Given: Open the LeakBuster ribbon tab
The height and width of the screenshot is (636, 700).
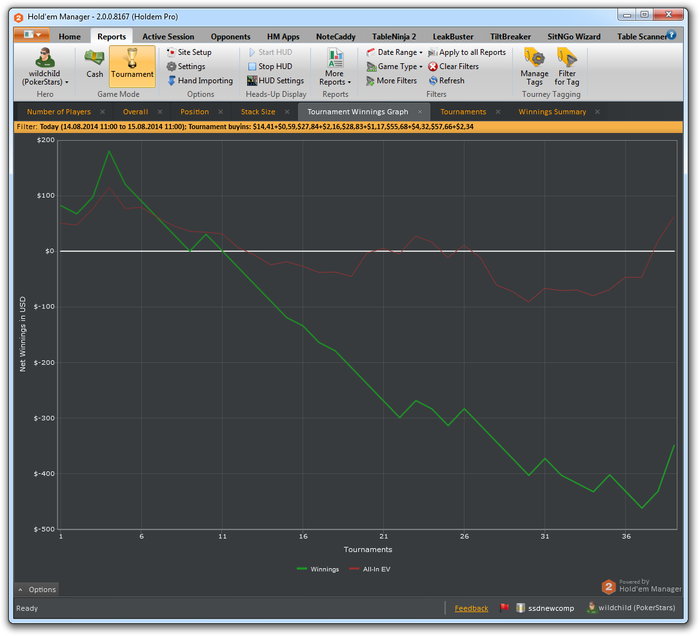Looking at the screenshot, I should (453, 37).
